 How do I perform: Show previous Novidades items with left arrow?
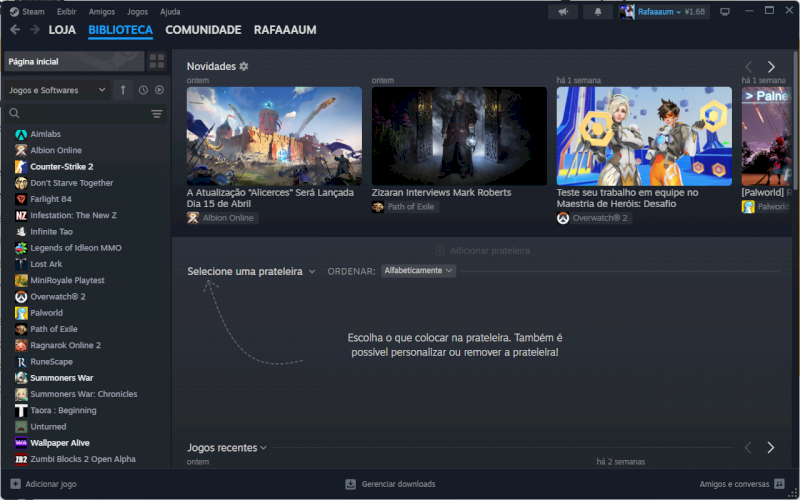click(748, 67)
